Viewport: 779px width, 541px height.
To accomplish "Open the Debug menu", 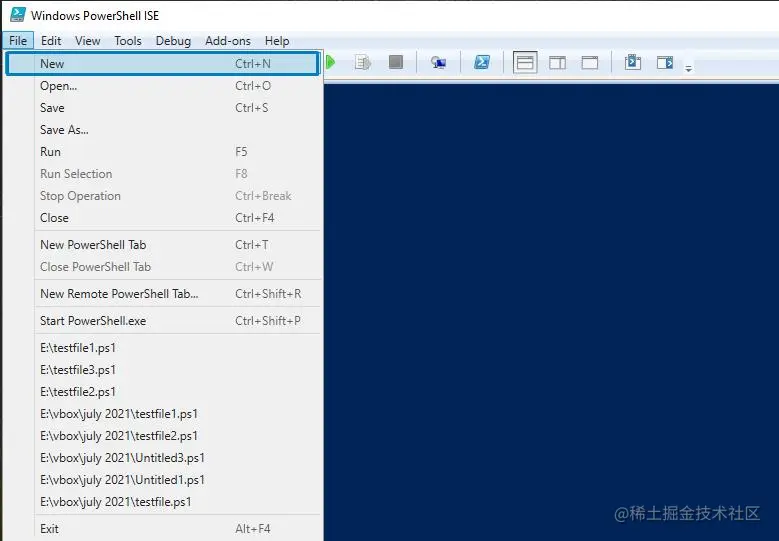I will [173, 41].
